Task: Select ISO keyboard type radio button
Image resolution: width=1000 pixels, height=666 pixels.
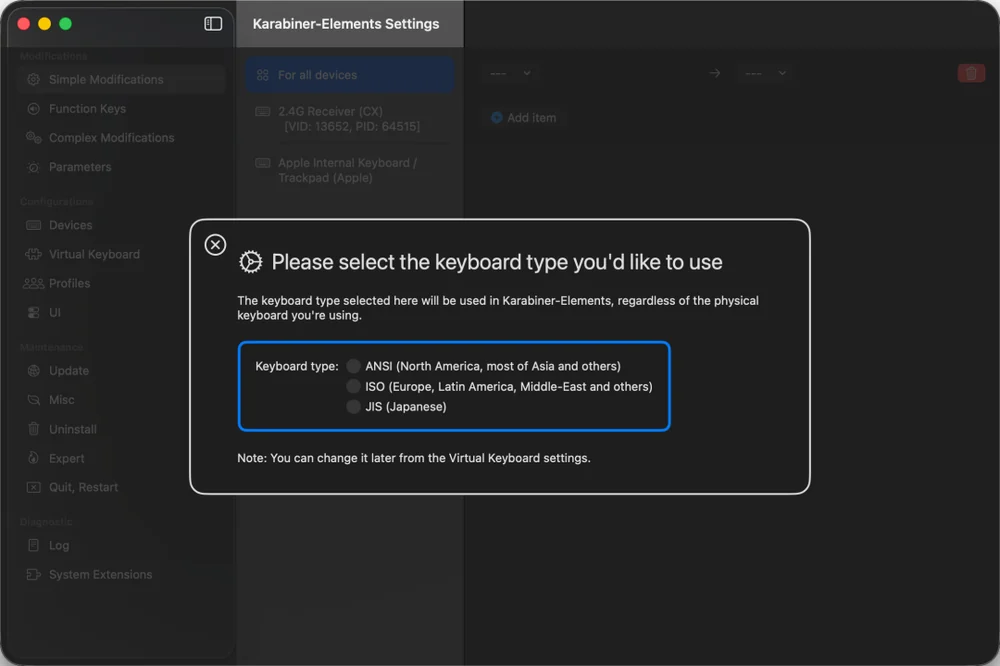Action: (x=353, y=387)
